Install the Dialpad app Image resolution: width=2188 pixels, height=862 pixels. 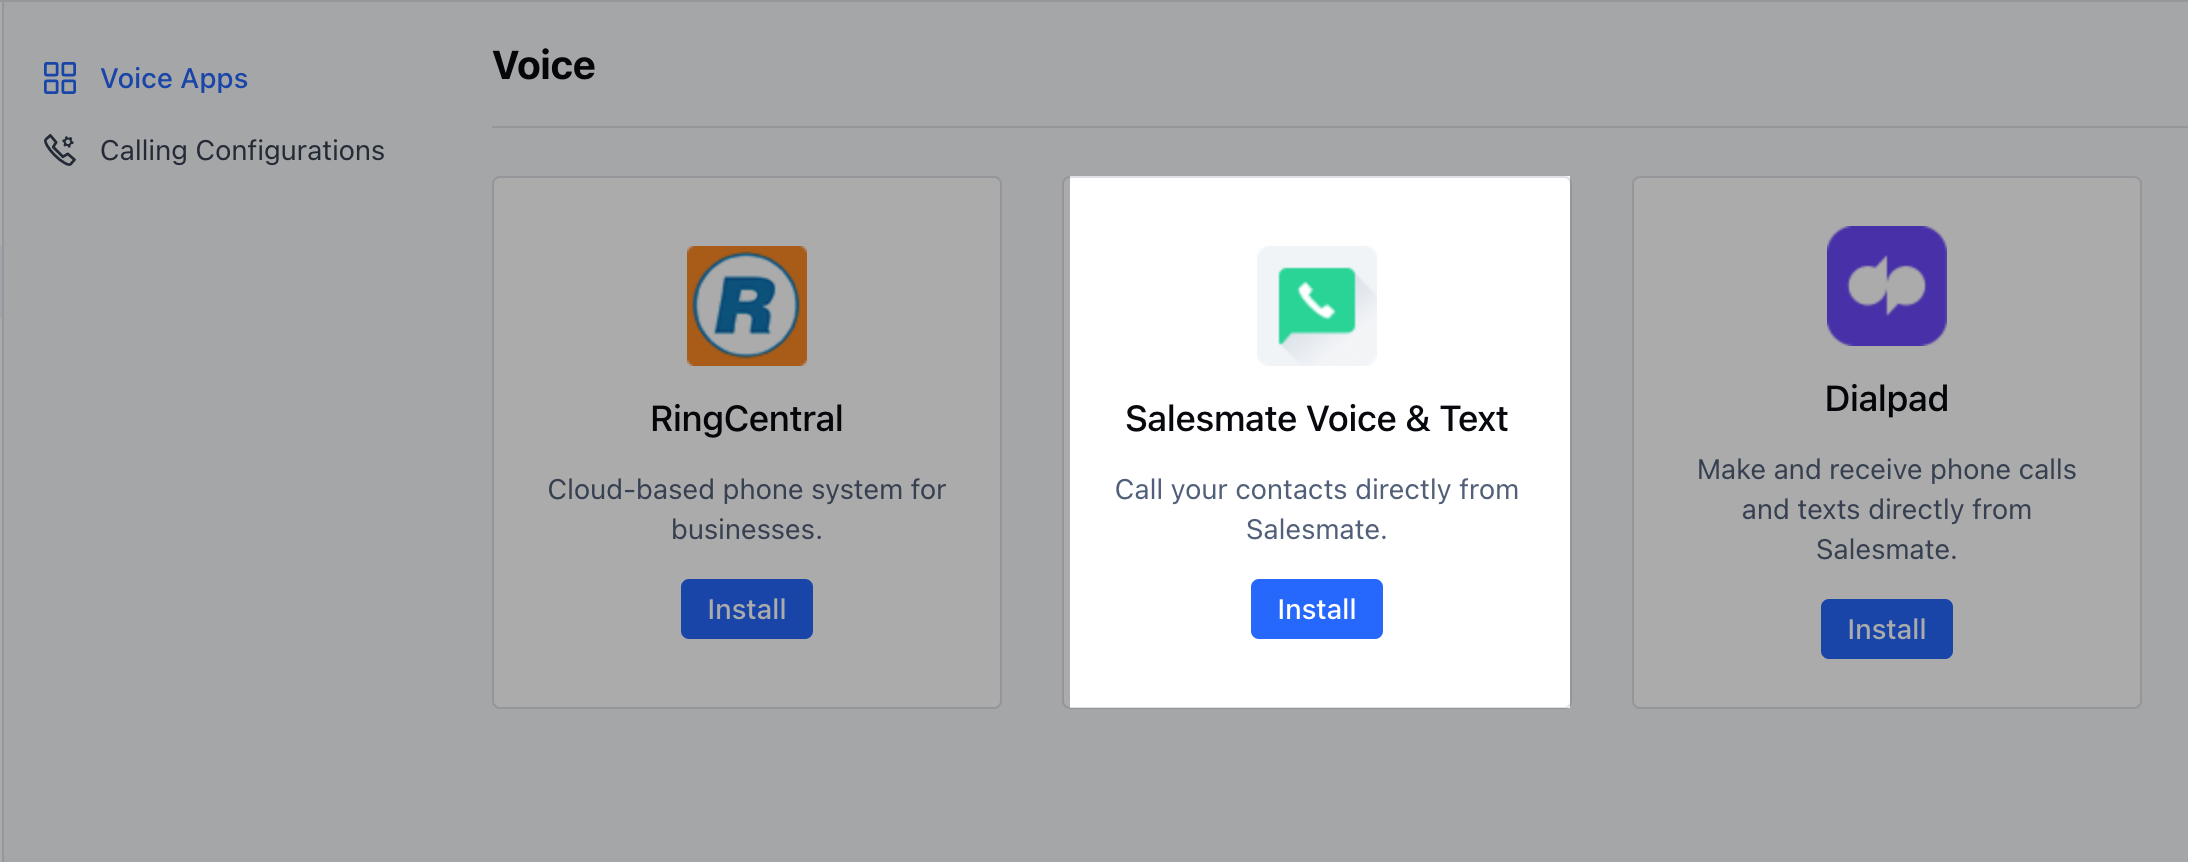tap(1887, 629)
